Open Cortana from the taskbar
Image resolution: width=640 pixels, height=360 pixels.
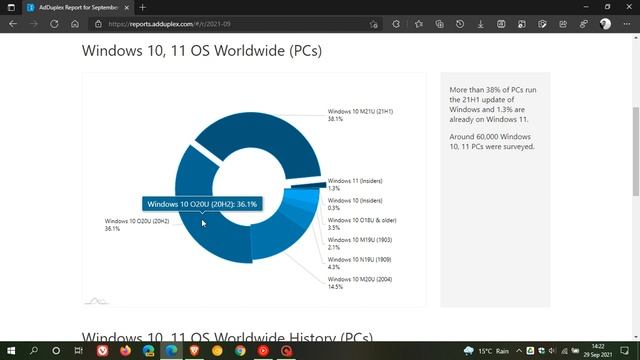pos(56,351)
